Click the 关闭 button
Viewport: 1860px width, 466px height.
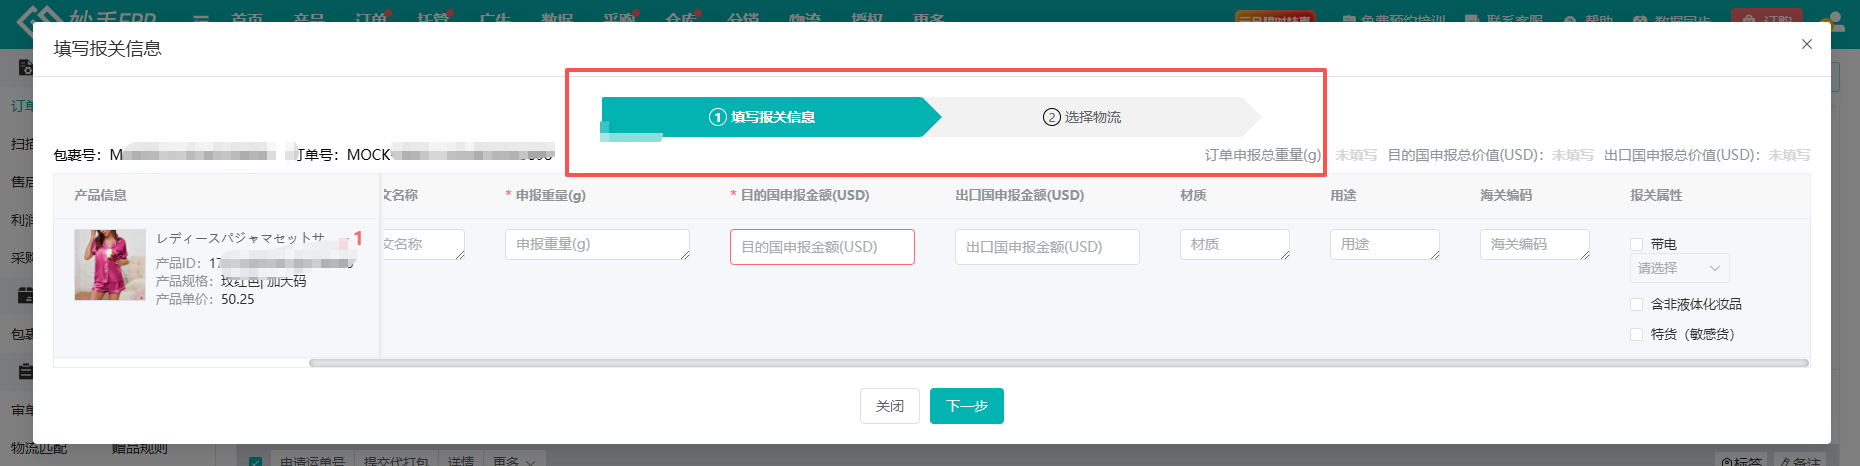pyautogui.click(x=890, y=406)
